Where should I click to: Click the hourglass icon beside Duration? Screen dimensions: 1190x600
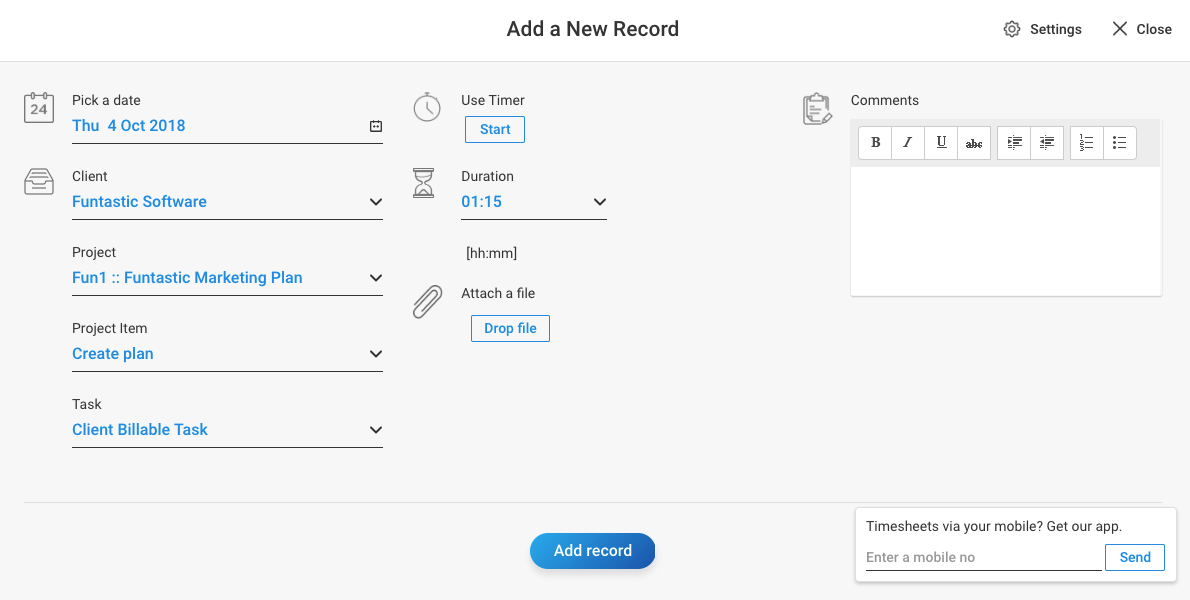(423, 183)
